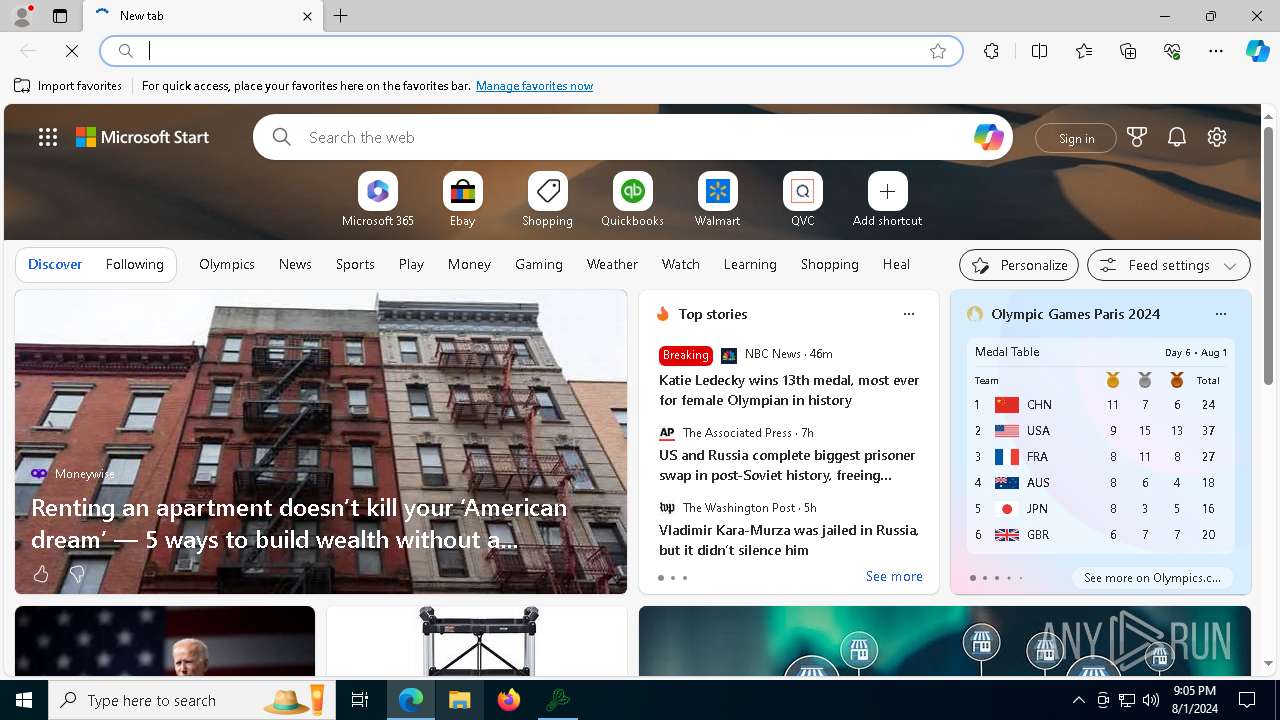
Task: Open Tab actions menu icon
Action: tap(60, 16)
